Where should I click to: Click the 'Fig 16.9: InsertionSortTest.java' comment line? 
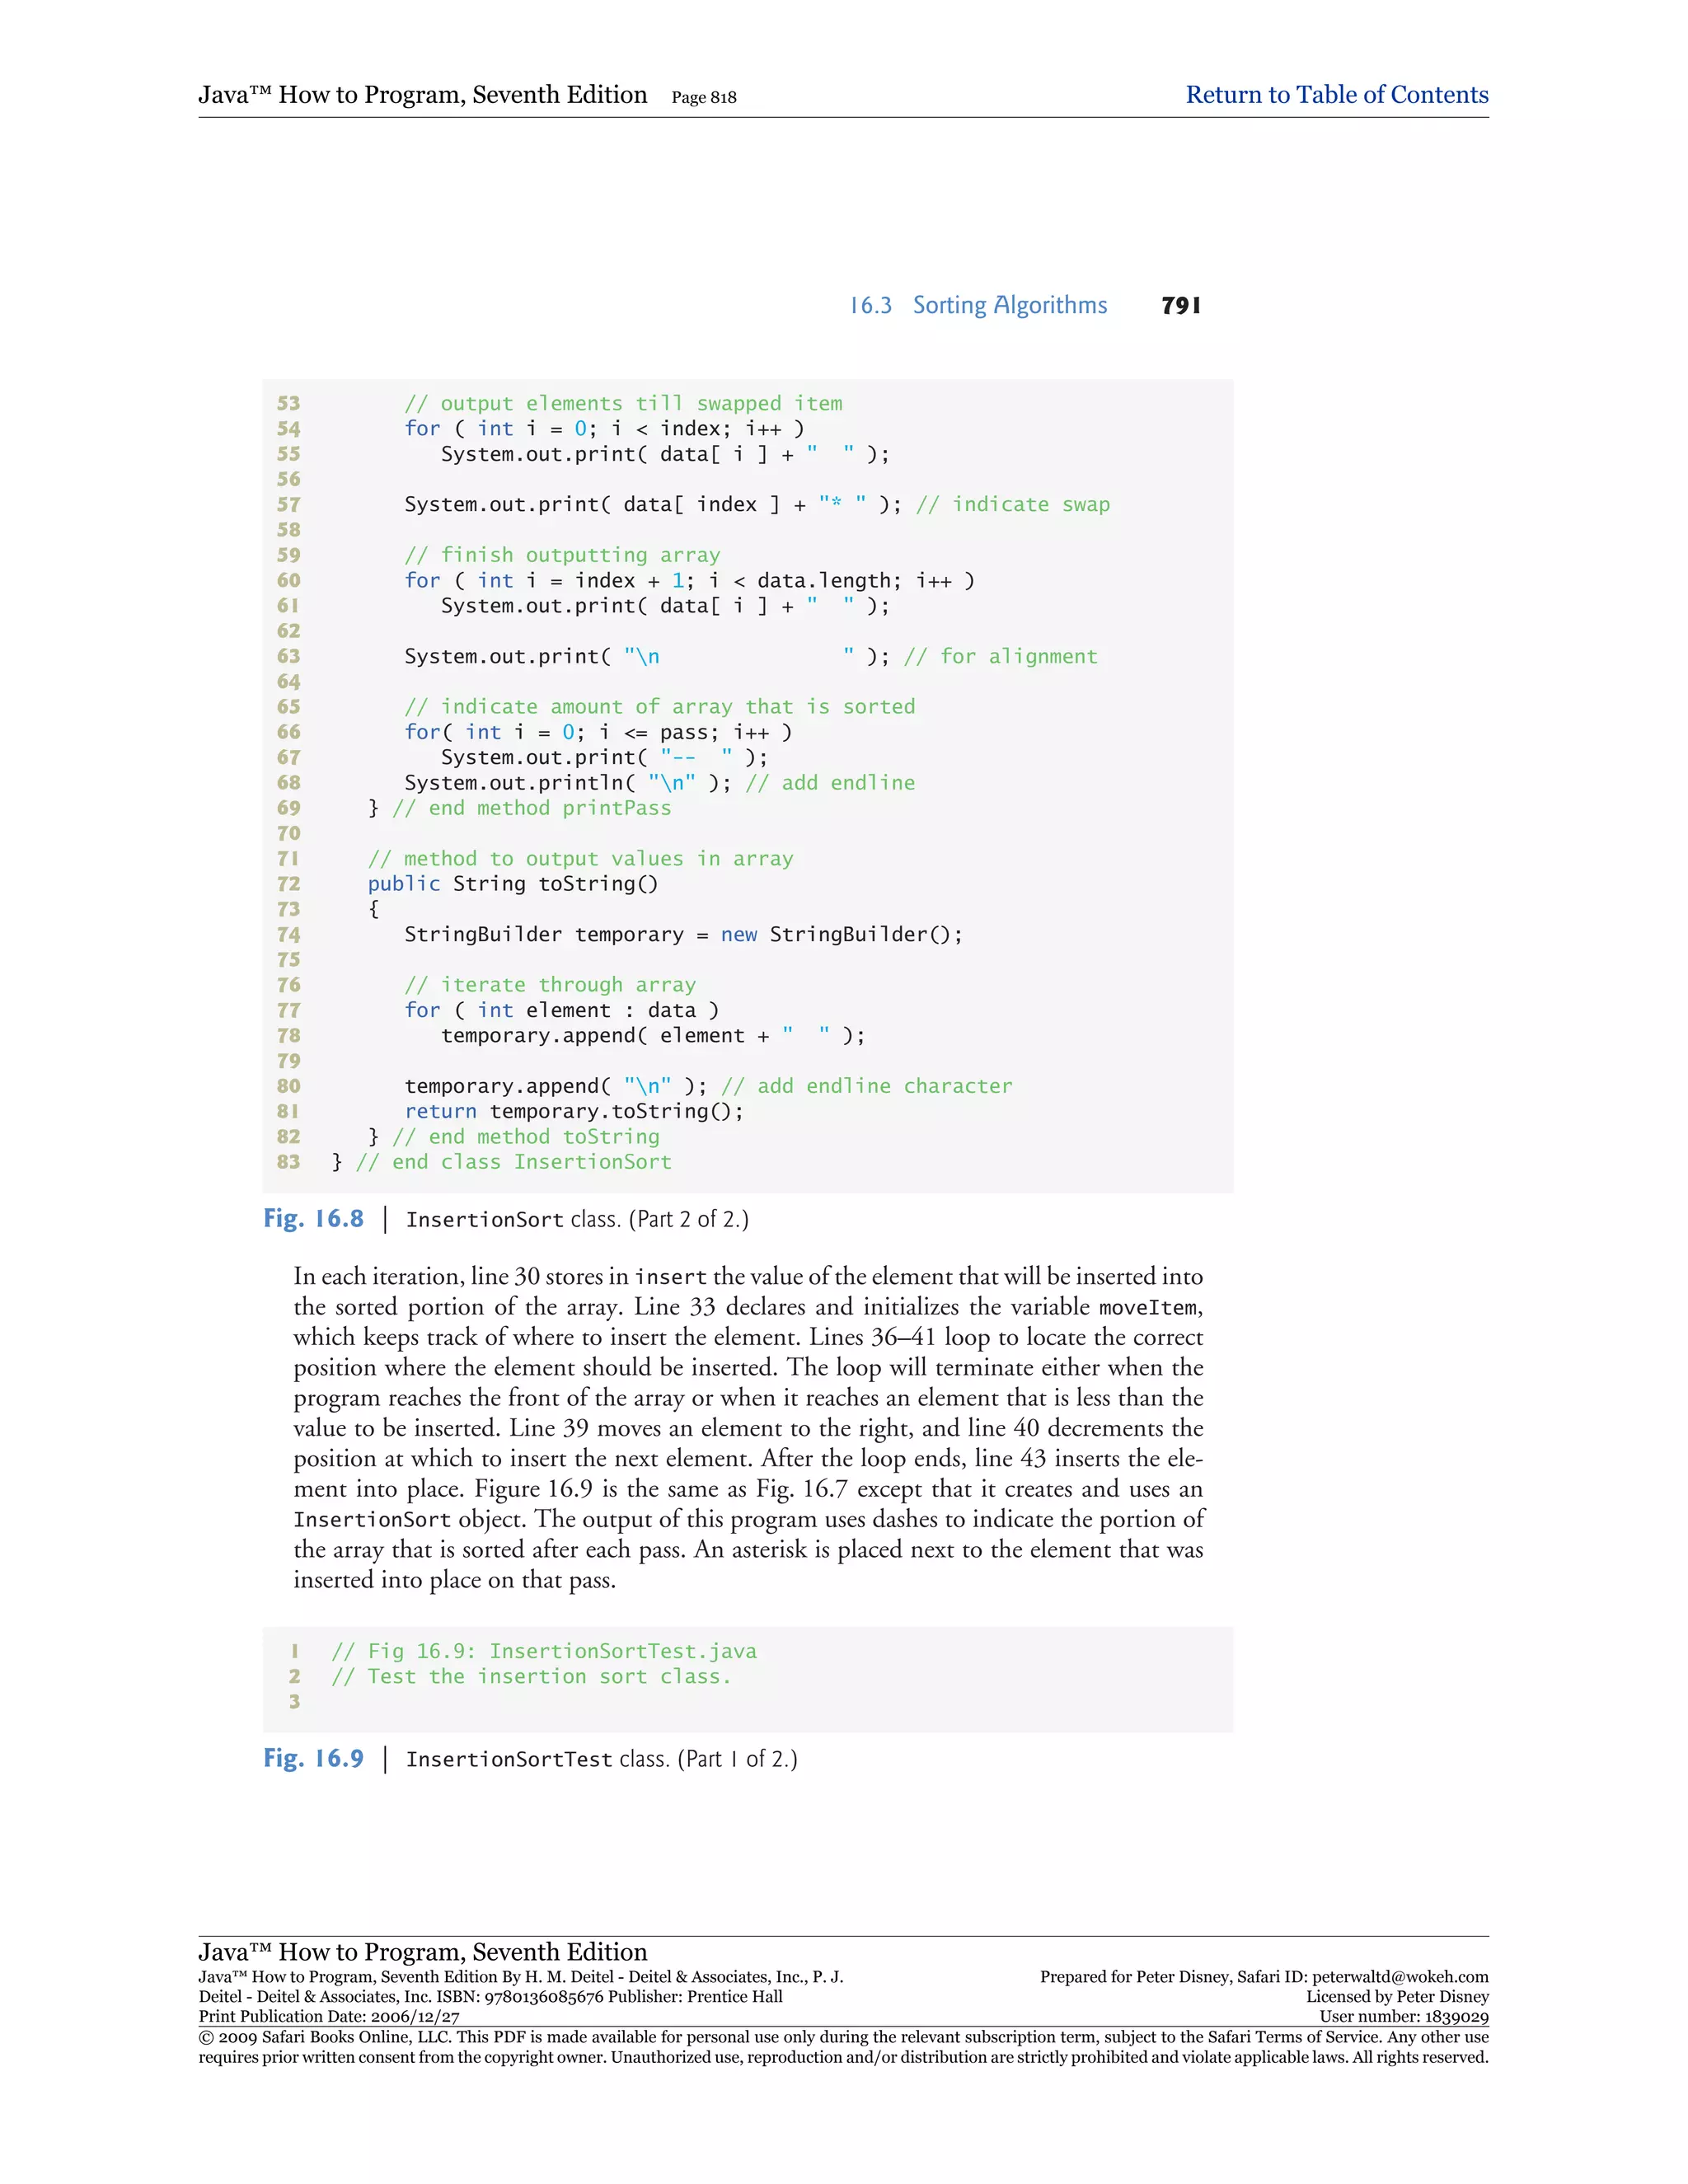[544, 1651]
